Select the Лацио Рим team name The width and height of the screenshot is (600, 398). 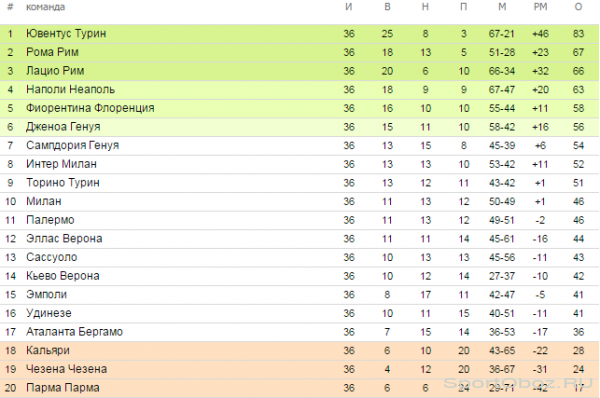pyautogui.click(x=55, y=71)
